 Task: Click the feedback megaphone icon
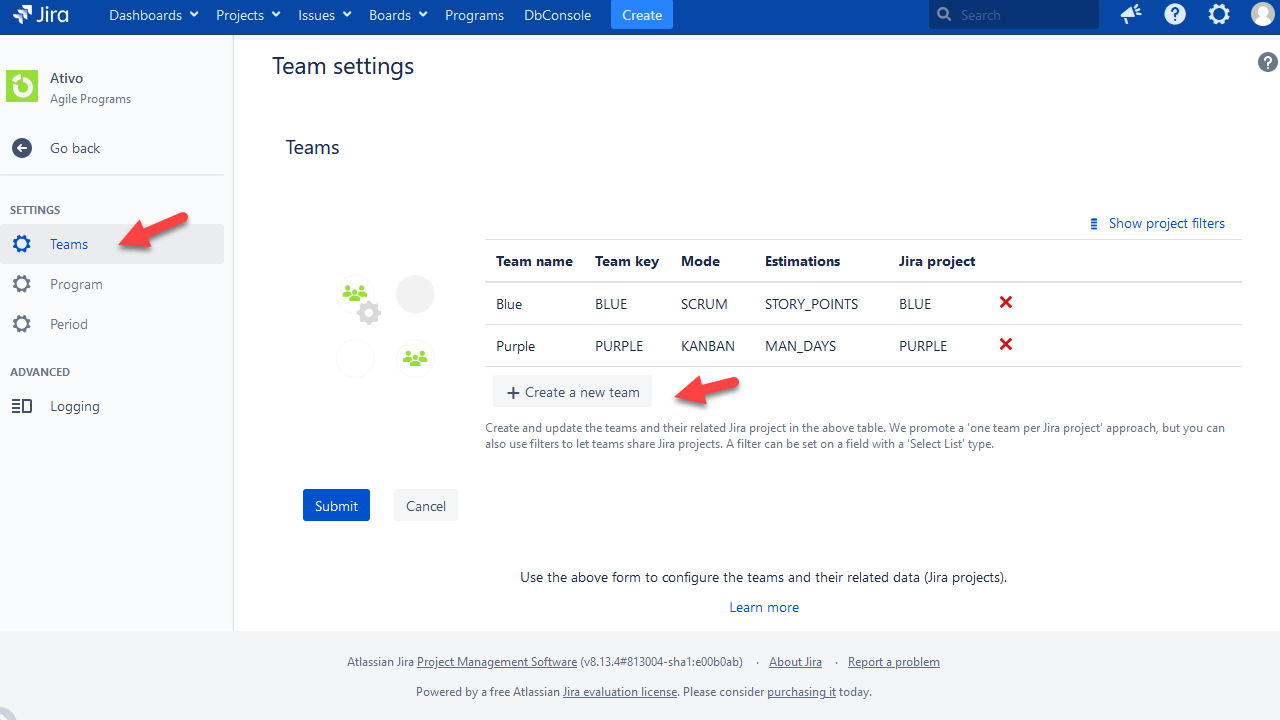1130,14
